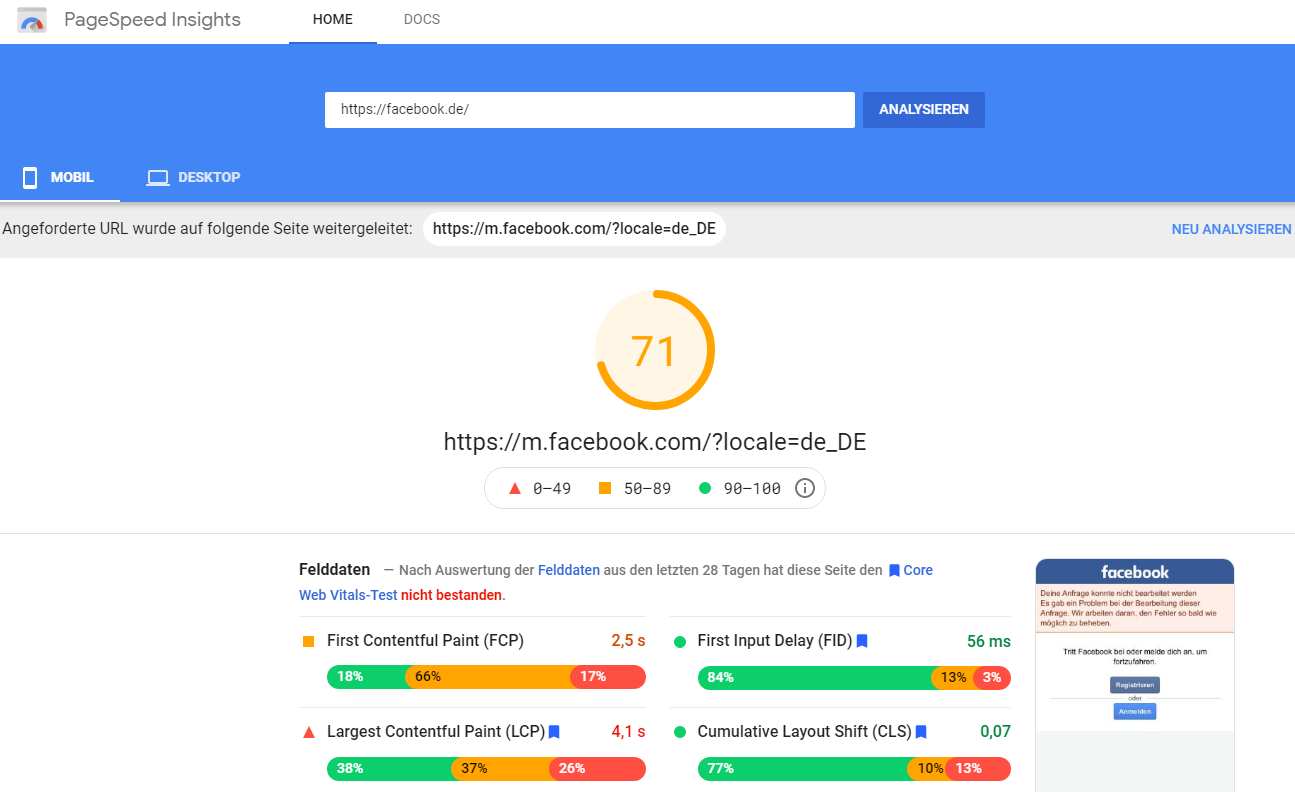Click the Facebook page screenshot thumbnail
This screenshot has width=1295, height=792.
[1135, 675]
